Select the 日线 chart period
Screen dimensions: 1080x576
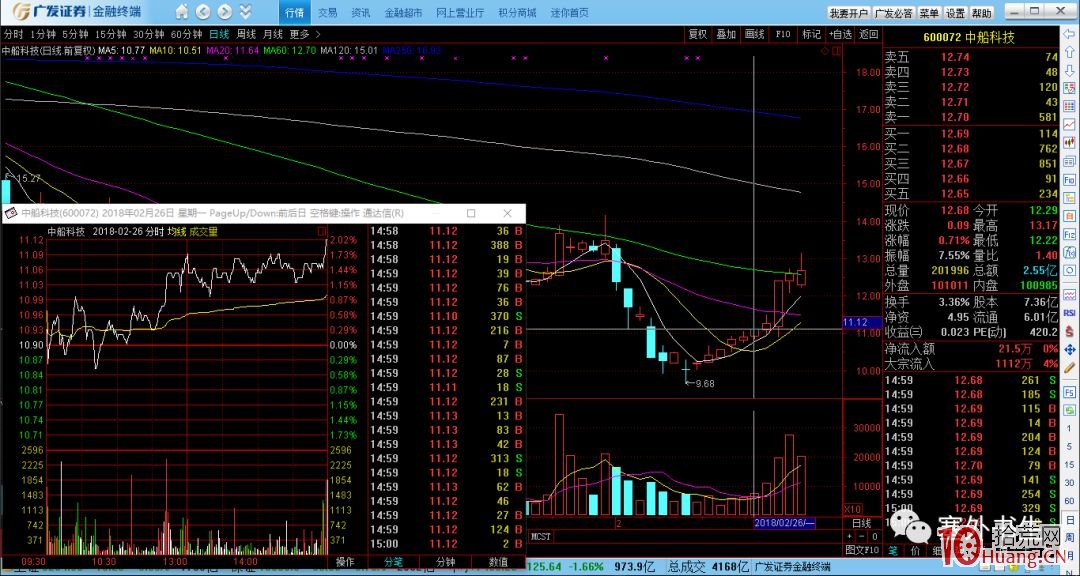pyautogui.click(x=219, y=34)
